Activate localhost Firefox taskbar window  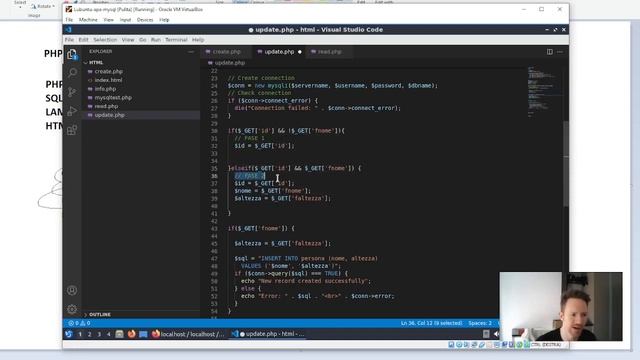pyautogui.click(x=188, y=334)
